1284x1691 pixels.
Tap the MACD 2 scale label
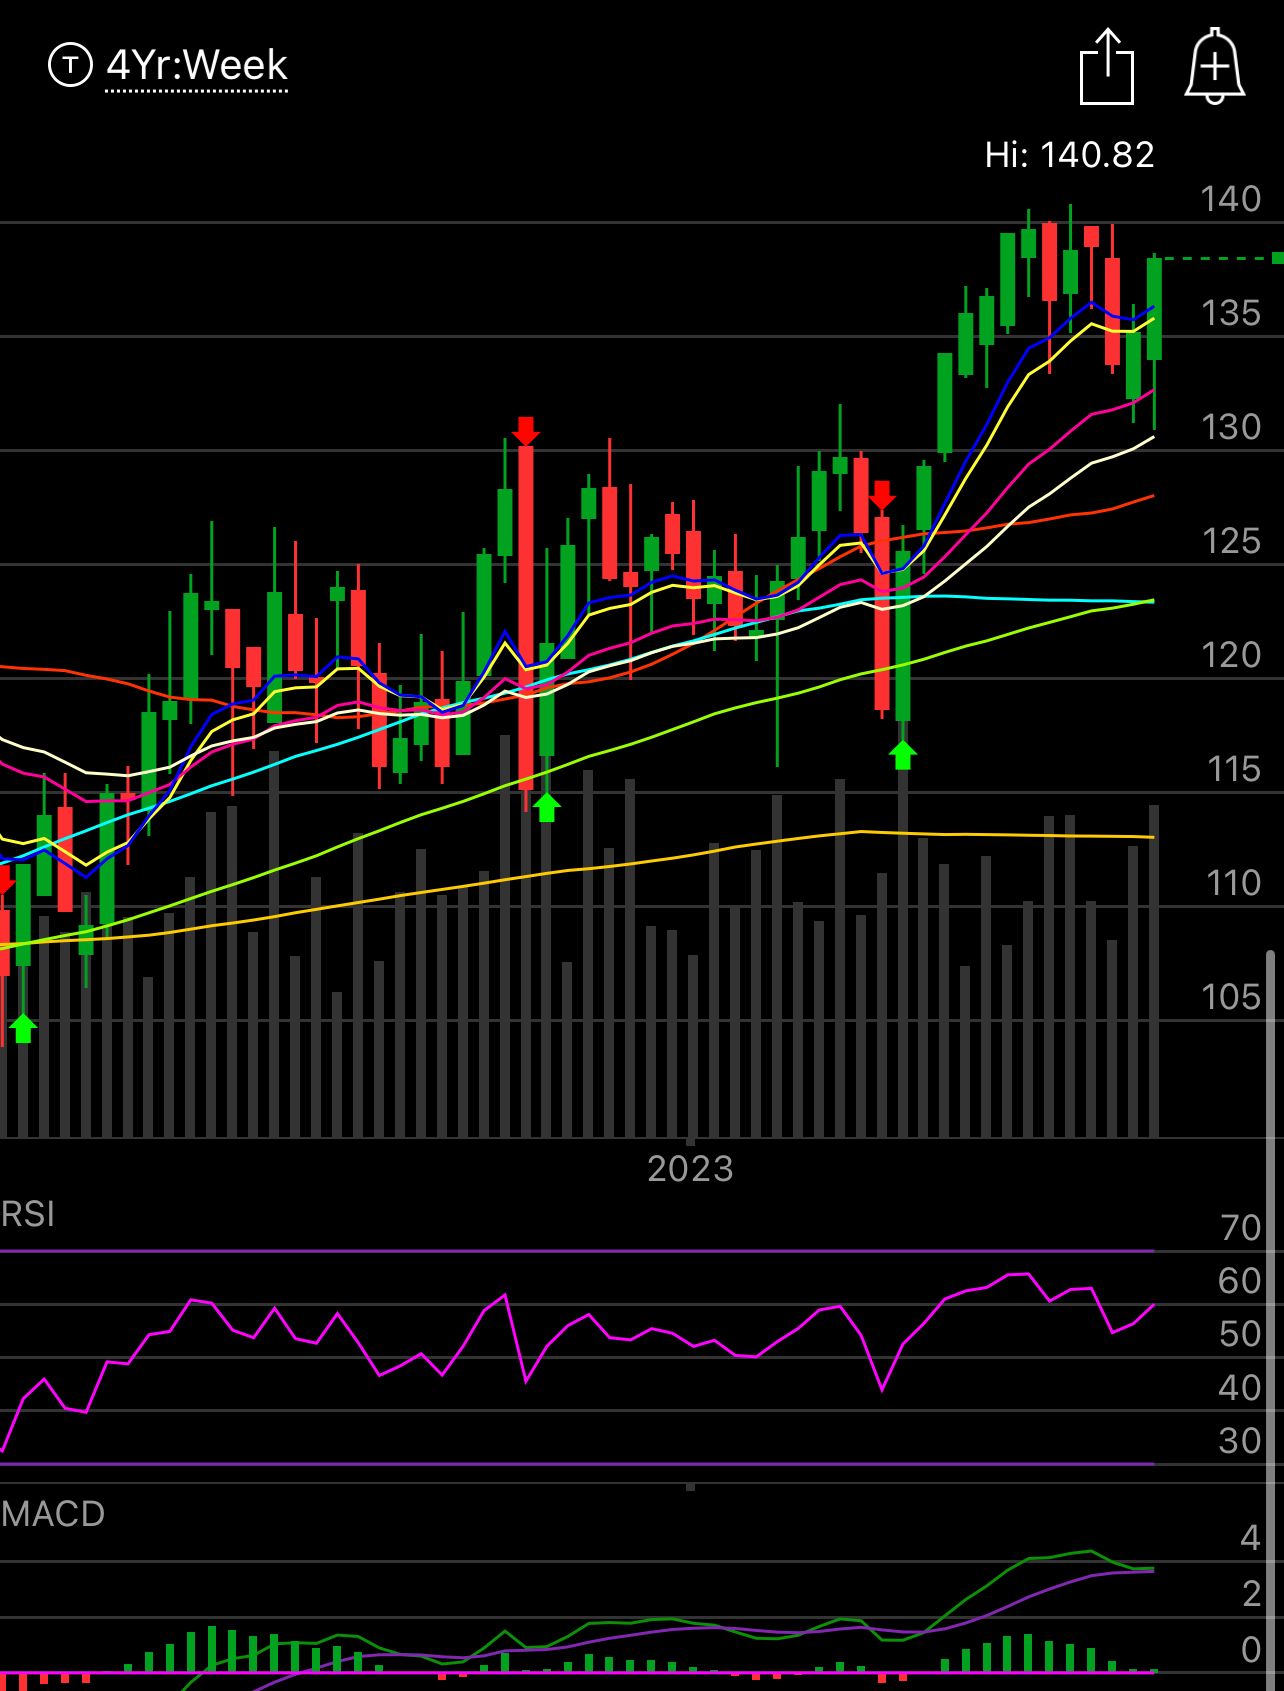tap(1251, 1594)
